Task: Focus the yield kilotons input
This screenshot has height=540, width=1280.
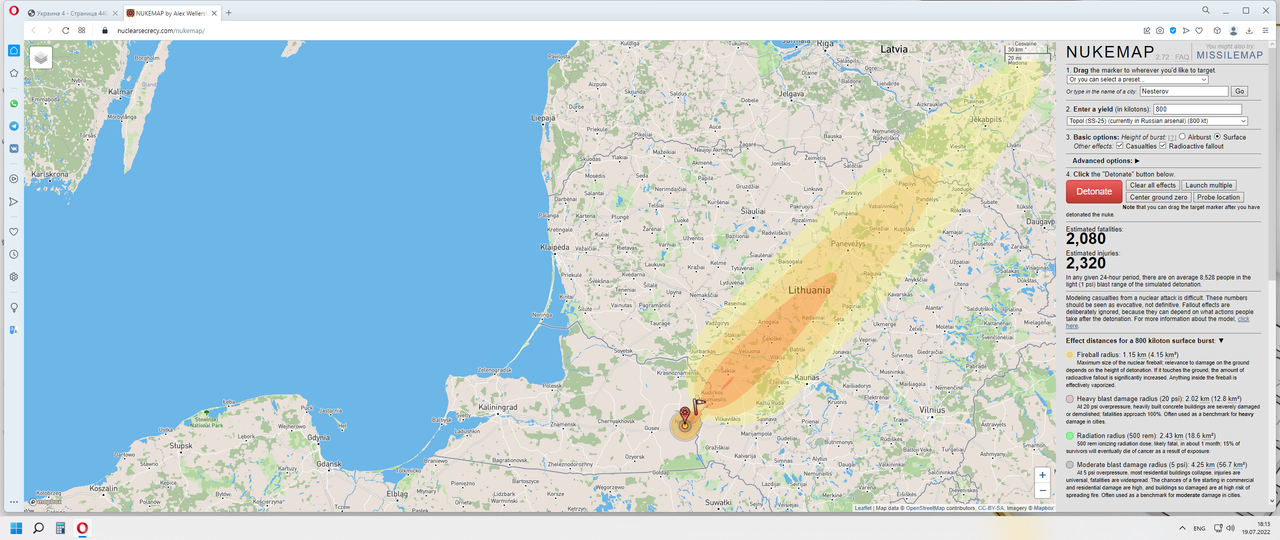Action: point(1197,109)
